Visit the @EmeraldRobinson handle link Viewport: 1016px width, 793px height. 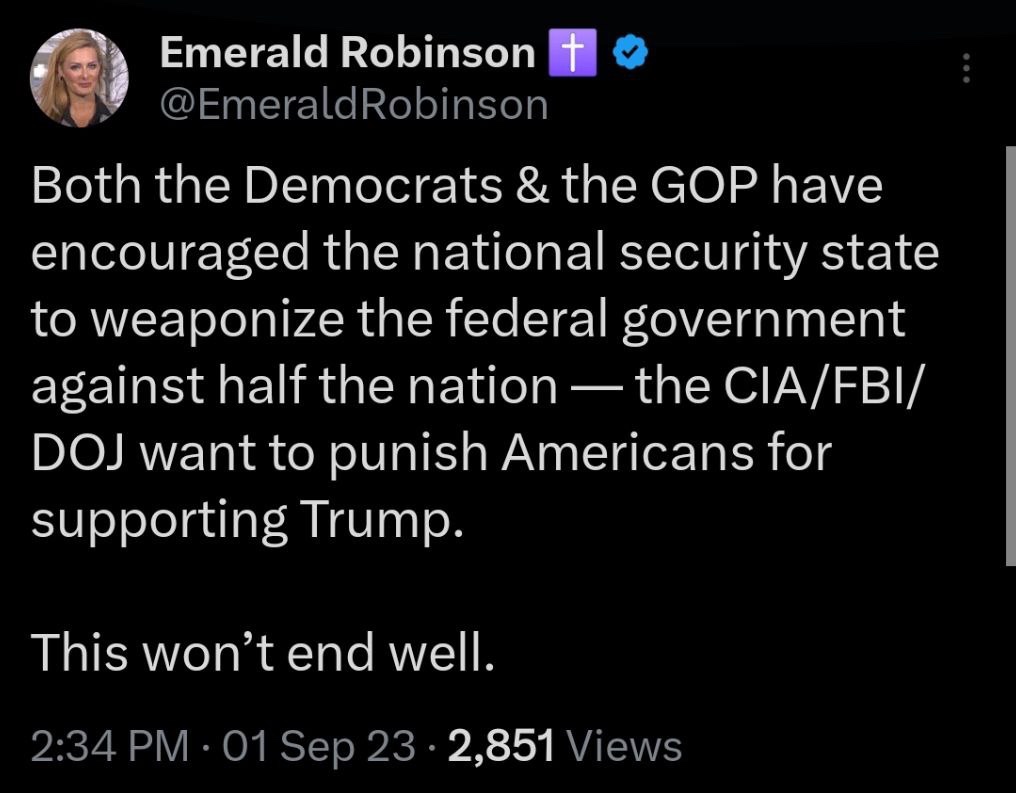click(x=353, y=104)
